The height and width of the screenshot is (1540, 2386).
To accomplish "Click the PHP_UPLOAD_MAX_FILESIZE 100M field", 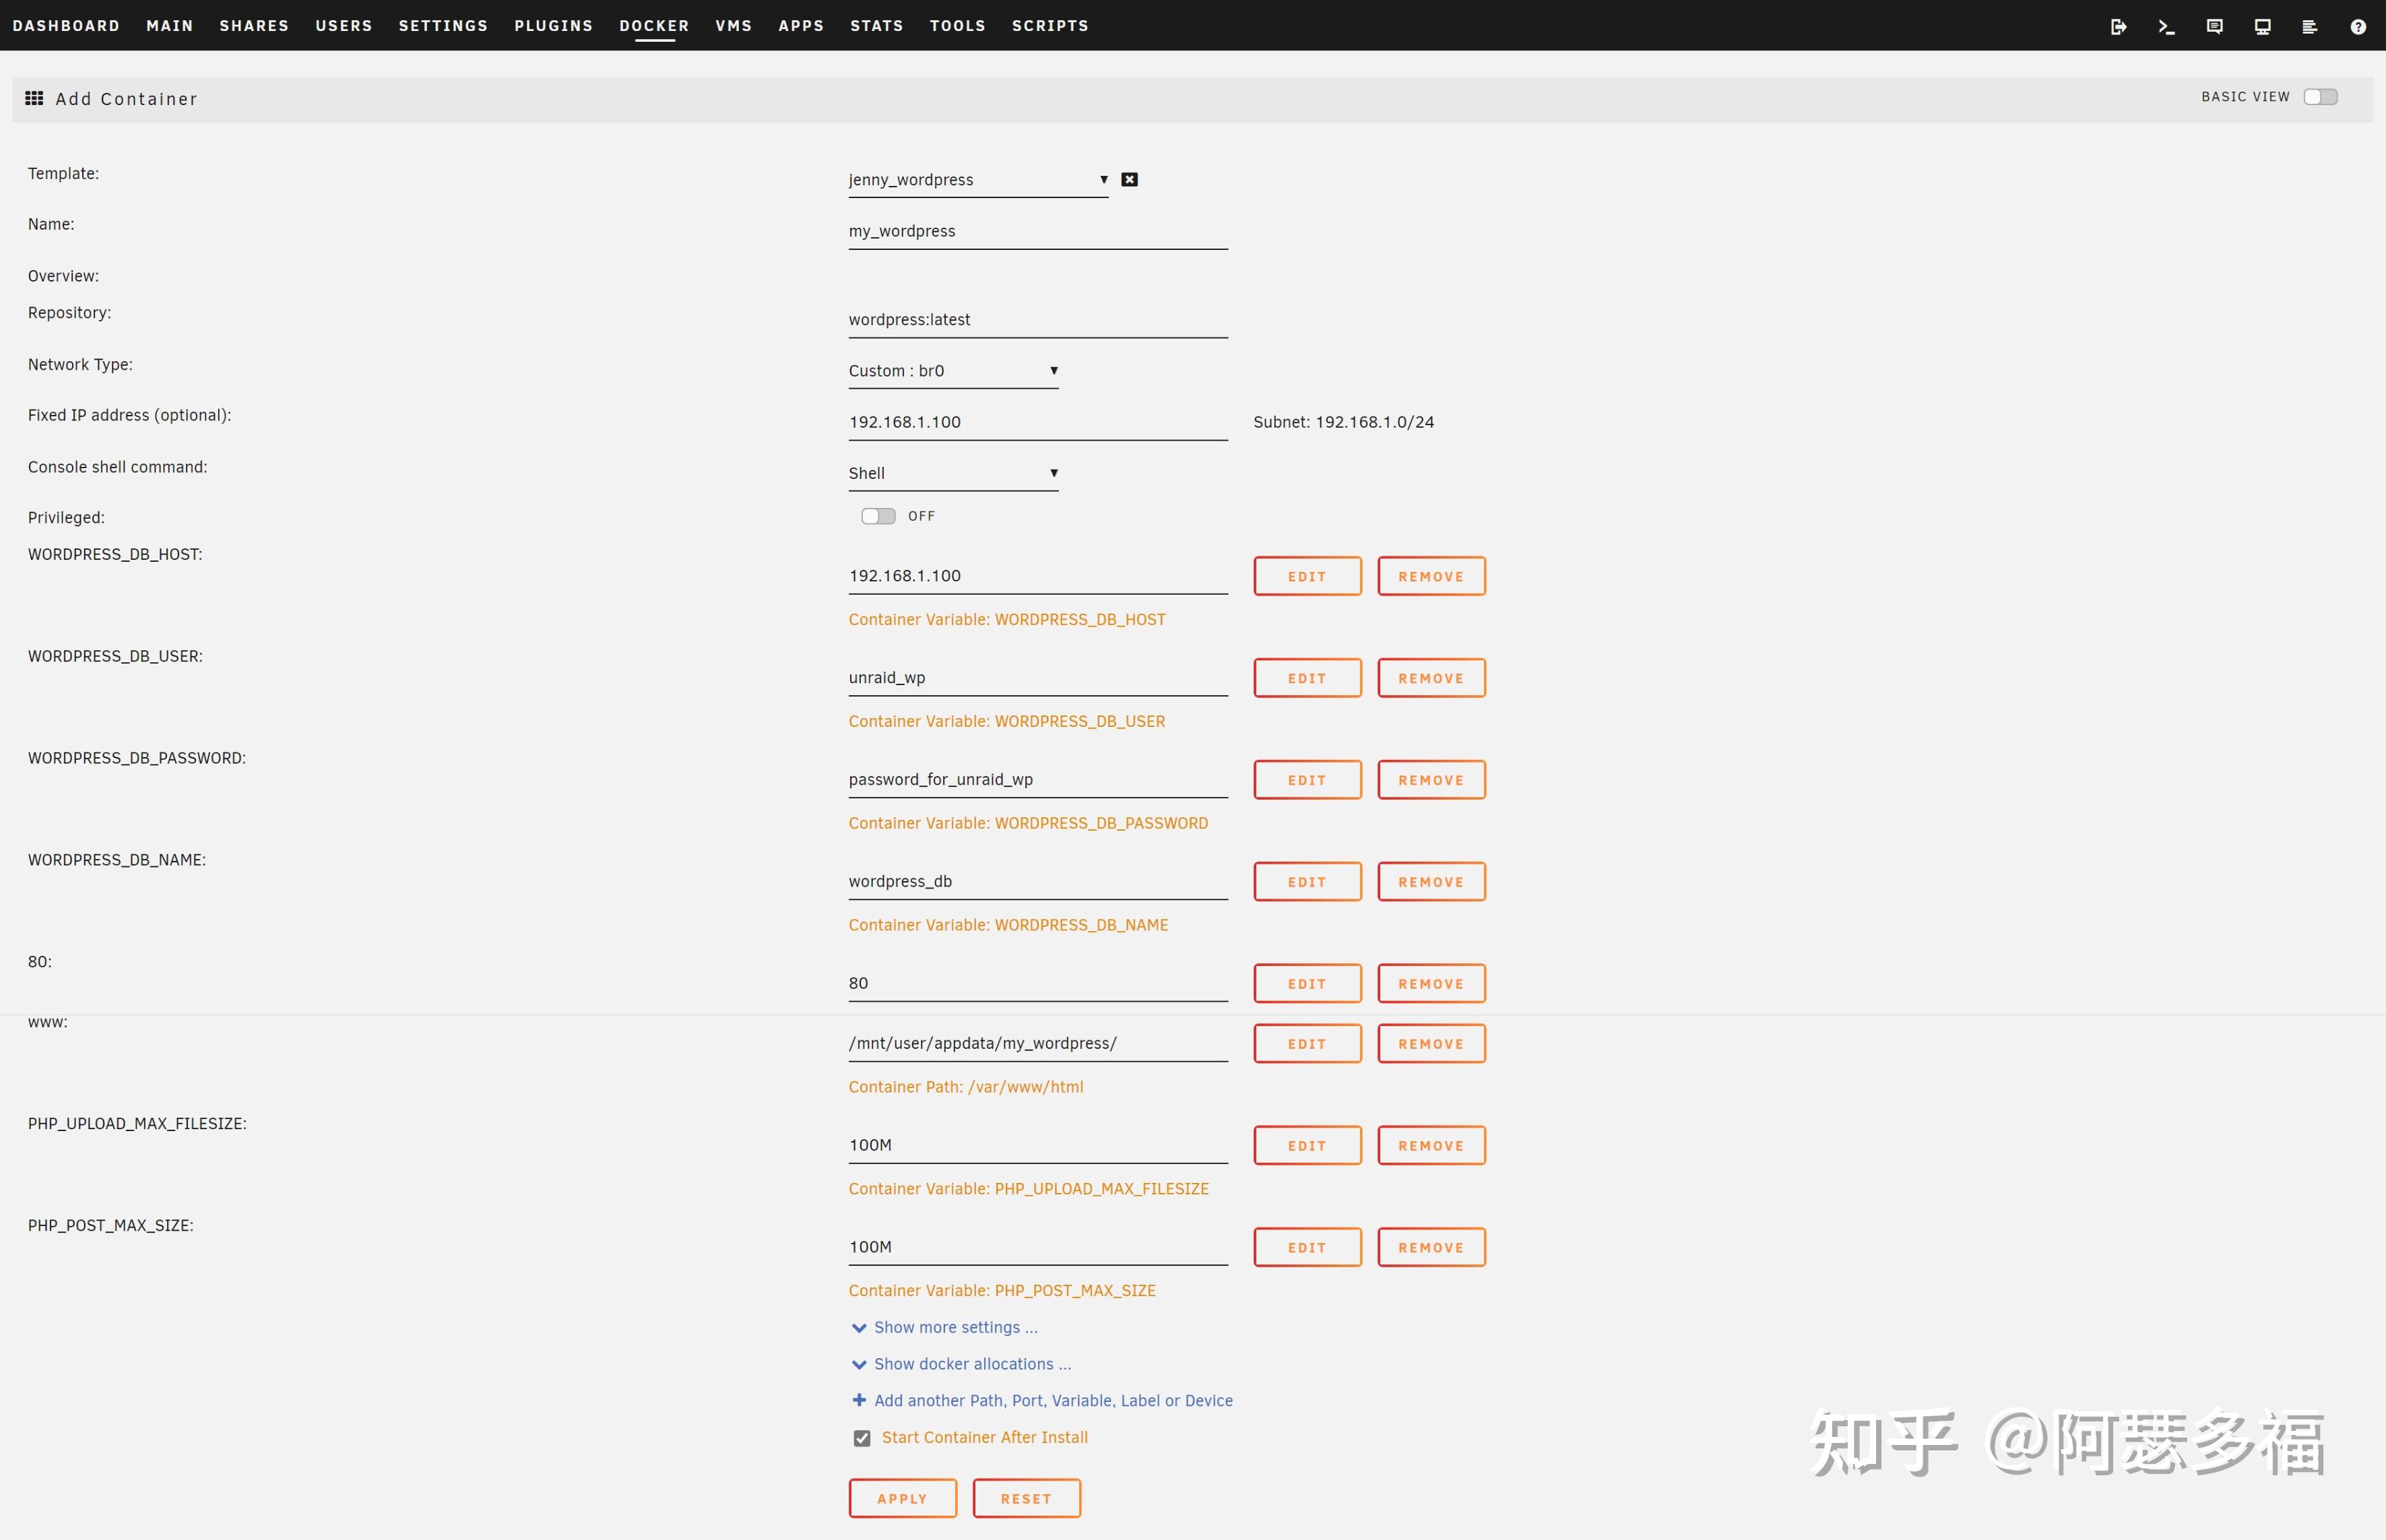I will coord(1038,1147).
